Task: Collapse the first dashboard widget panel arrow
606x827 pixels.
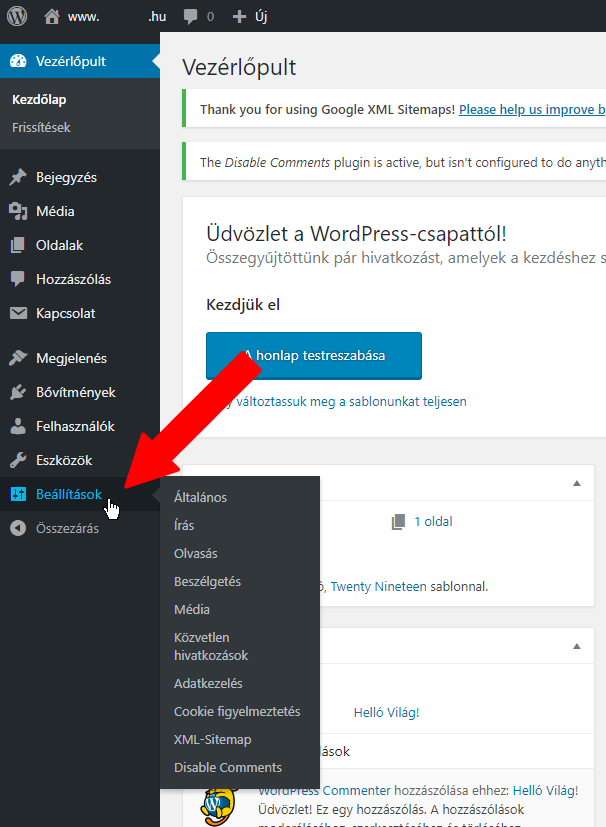Action: click(x=577, y=483)
